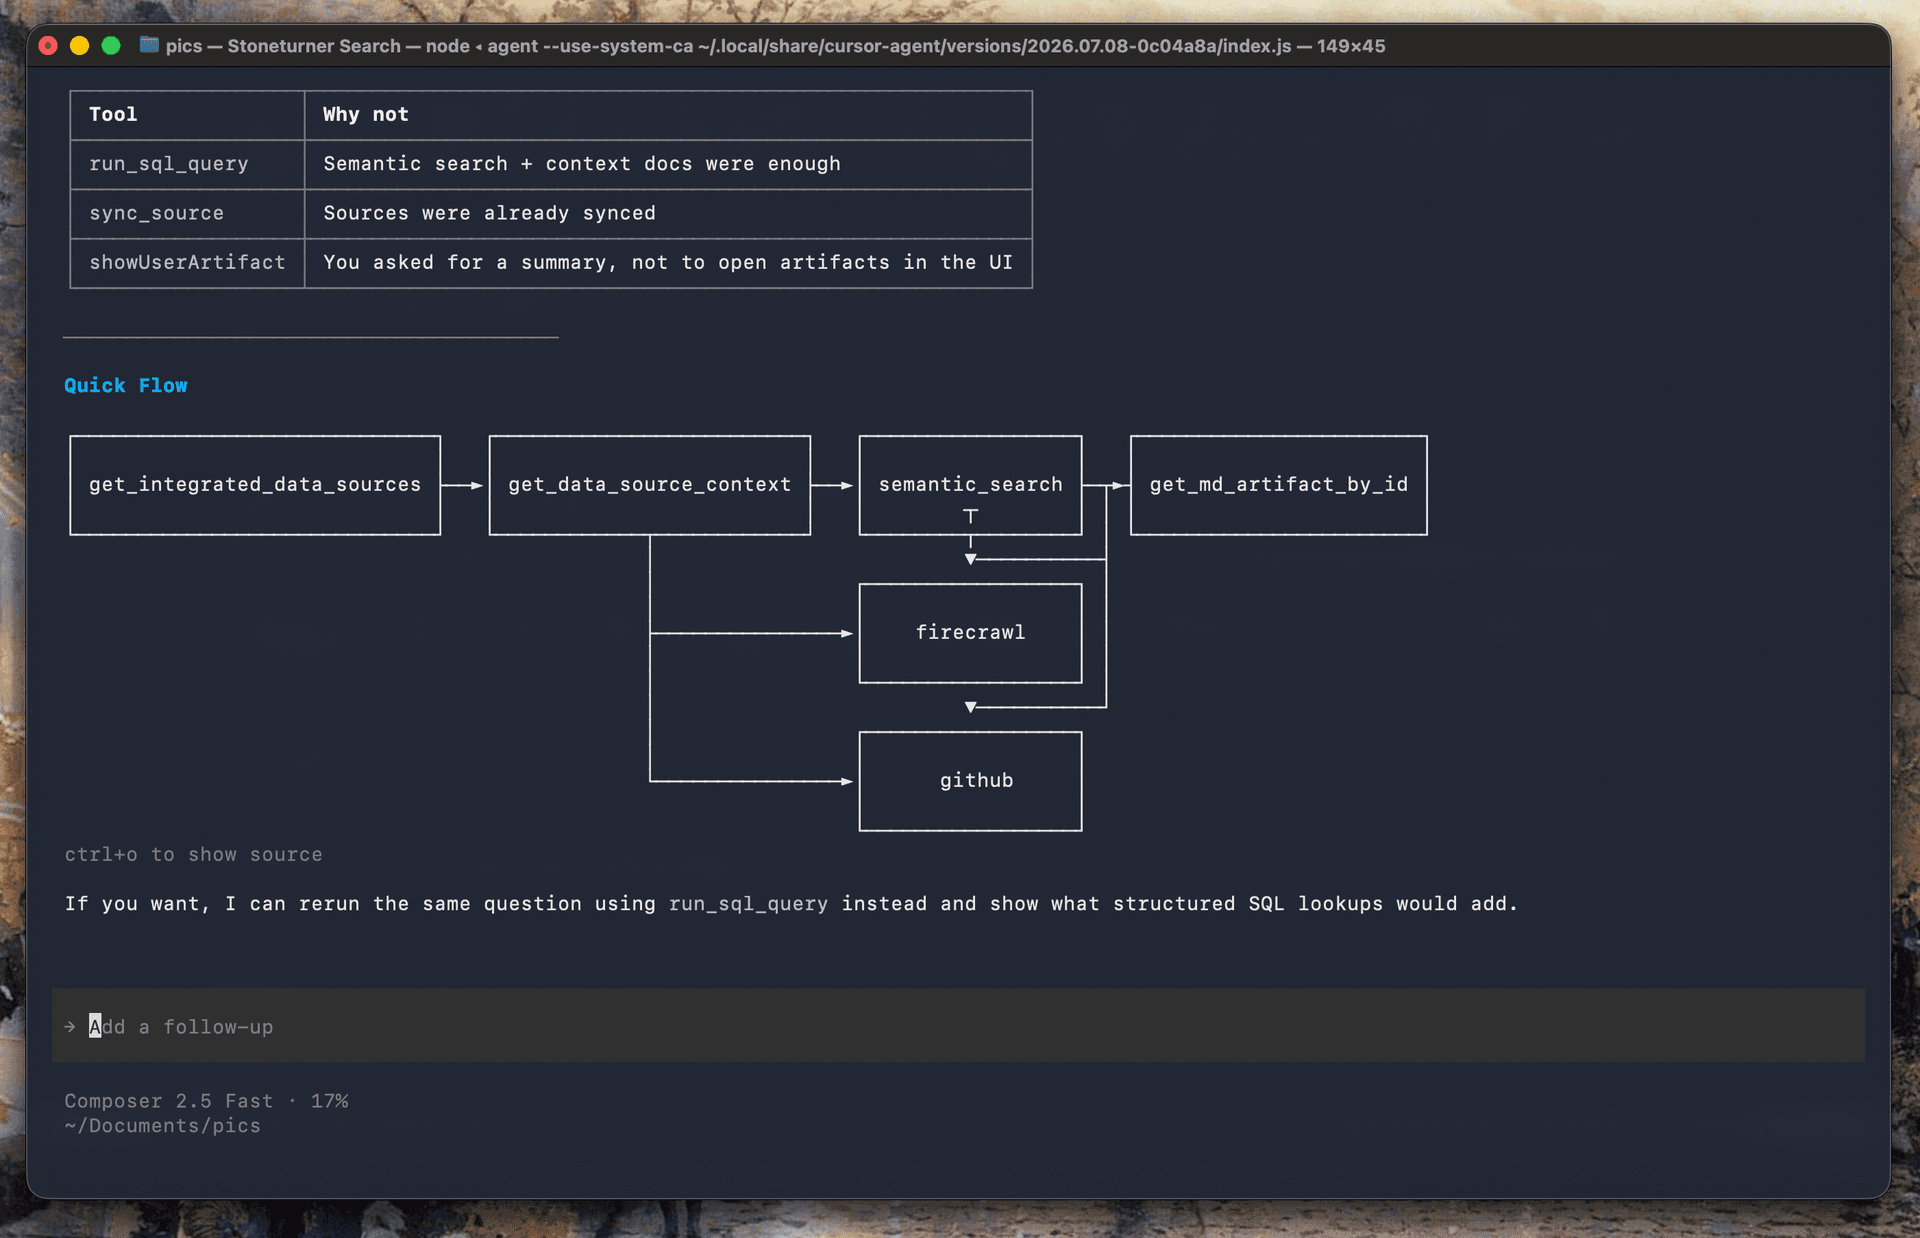
Task: Focus the 'Add a follow-up' input field
Action: coord(958,1026)
